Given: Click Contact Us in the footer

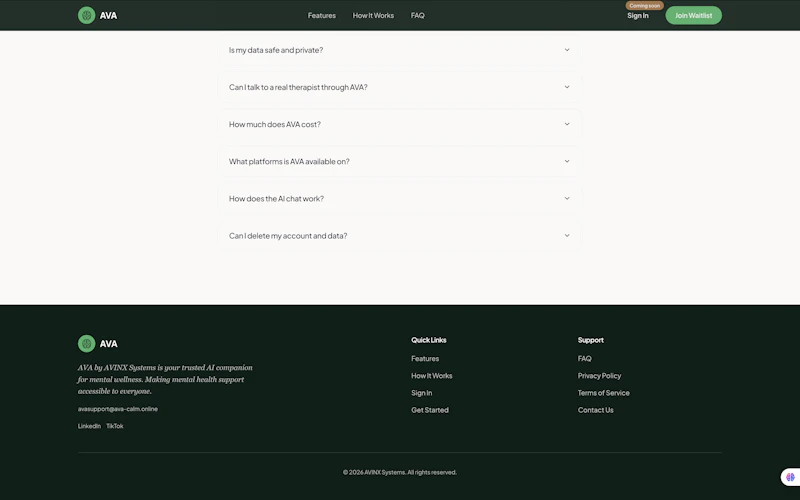Looking at the screenshot, I should [595, 410].
